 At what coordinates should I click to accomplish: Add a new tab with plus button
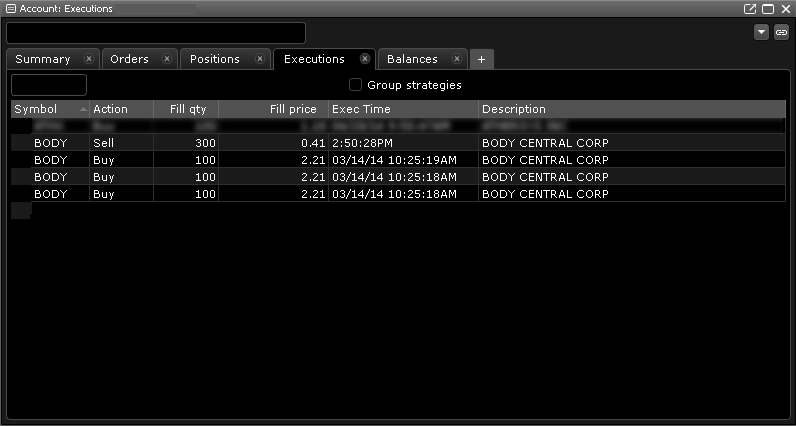point(481,59)
